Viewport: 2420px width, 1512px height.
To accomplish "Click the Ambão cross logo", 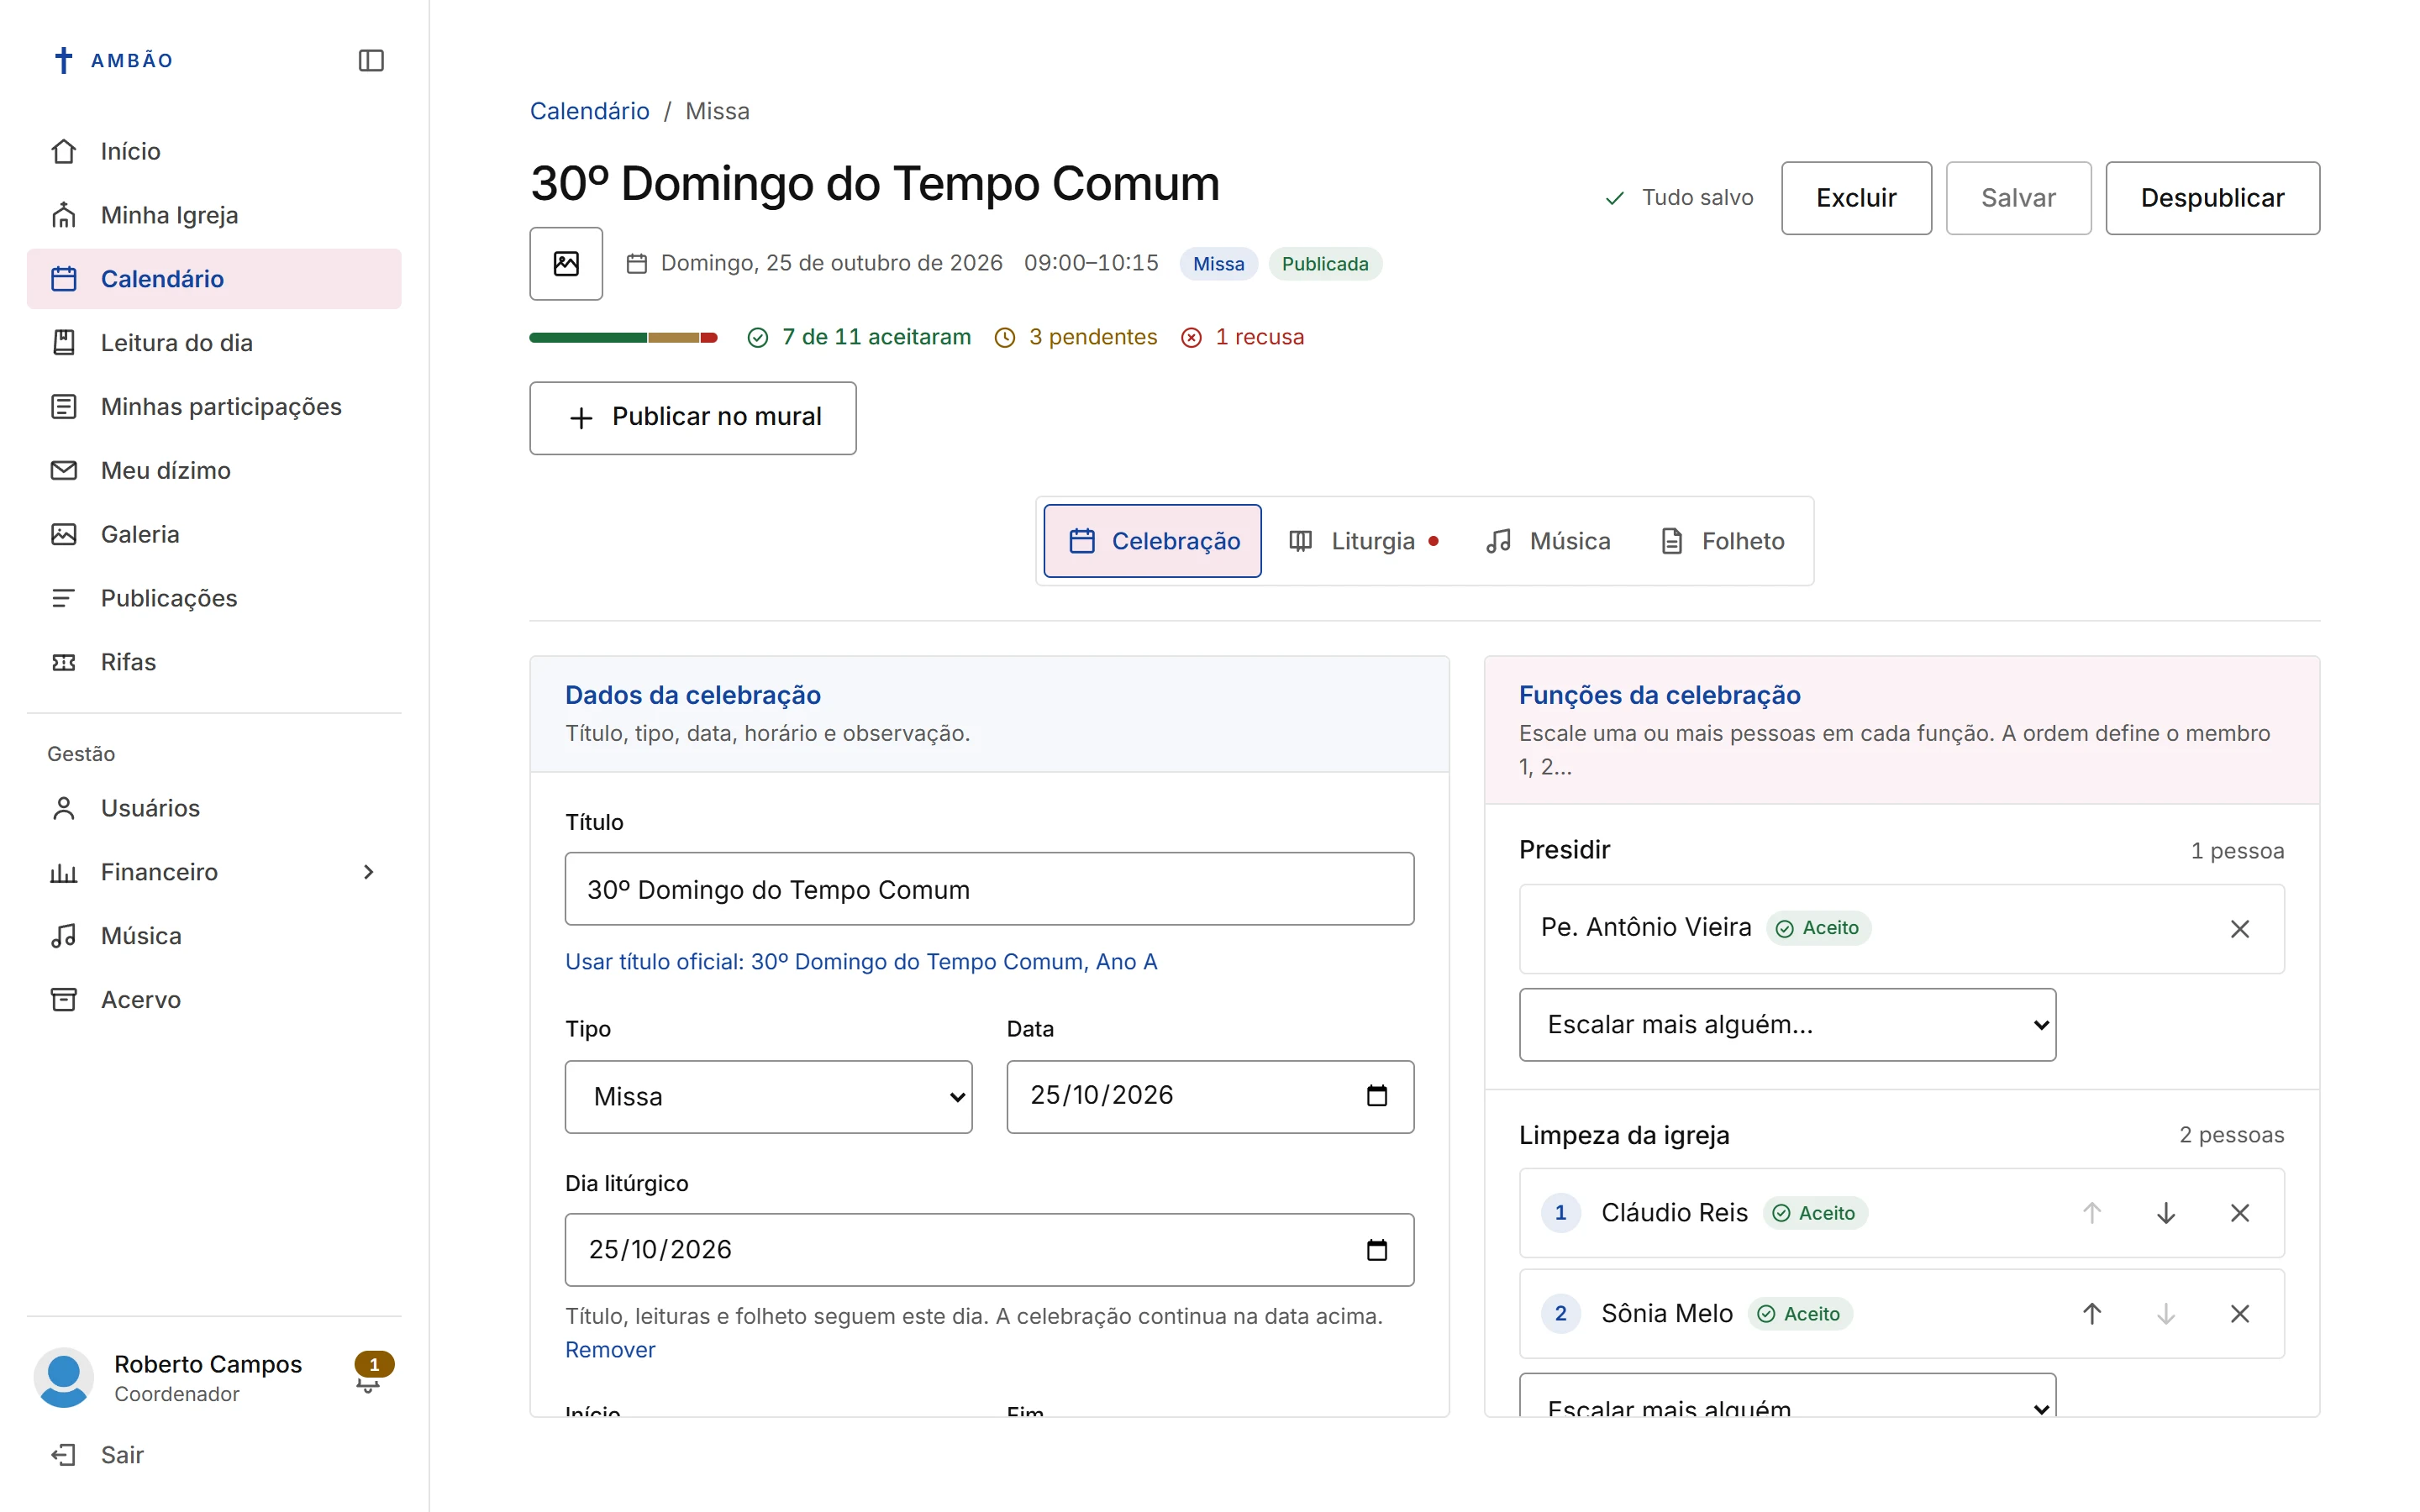I will pos(63,60).
